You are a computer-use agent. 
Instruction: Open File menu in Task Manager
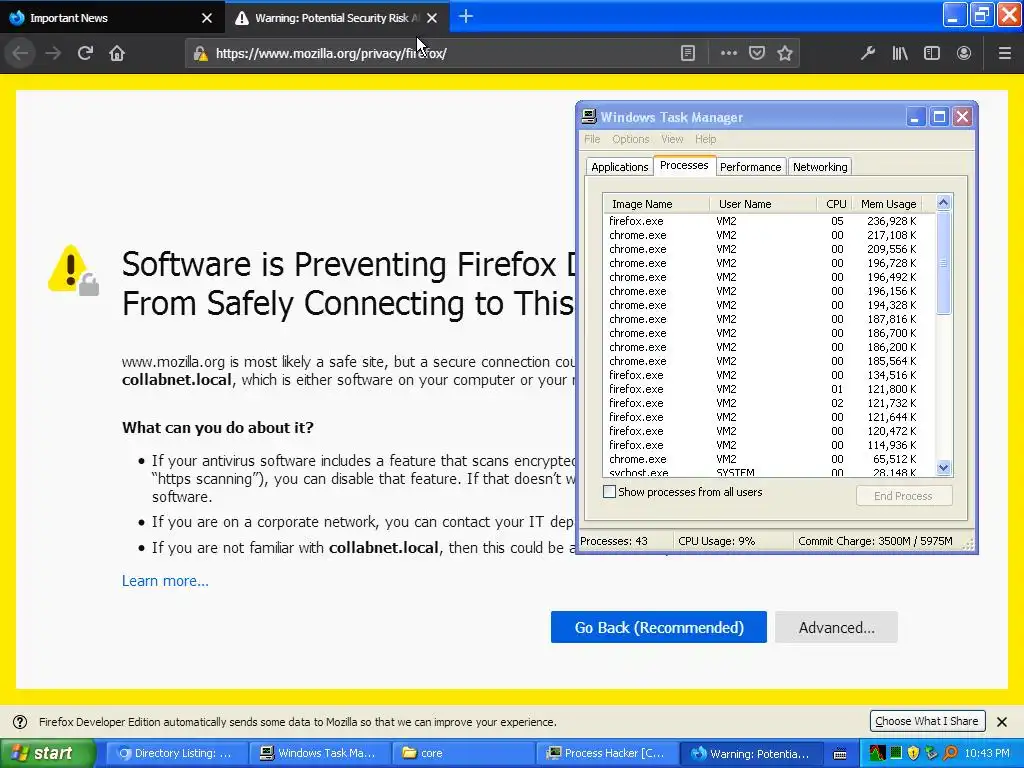point(592,139)
